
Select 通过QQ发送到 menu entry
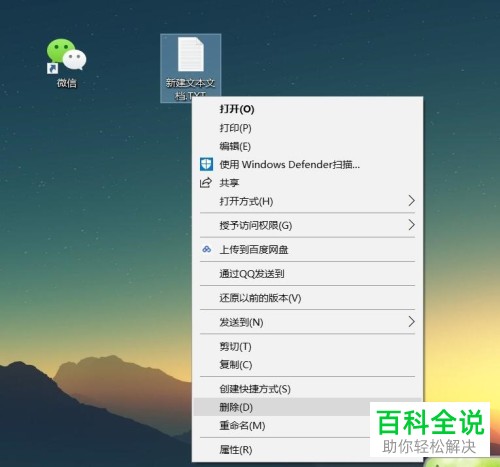click(307, 274)
